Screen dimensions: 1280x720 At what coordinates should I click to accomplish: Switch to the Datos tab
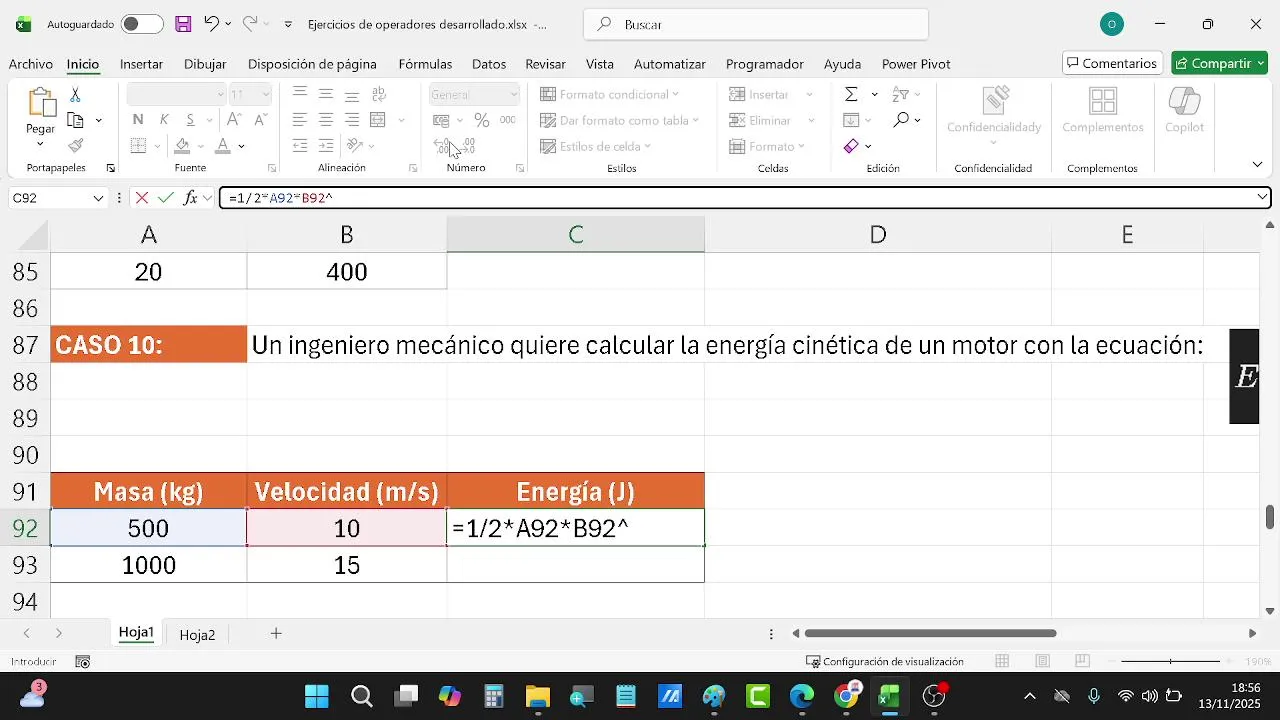[x=489, y=64]
